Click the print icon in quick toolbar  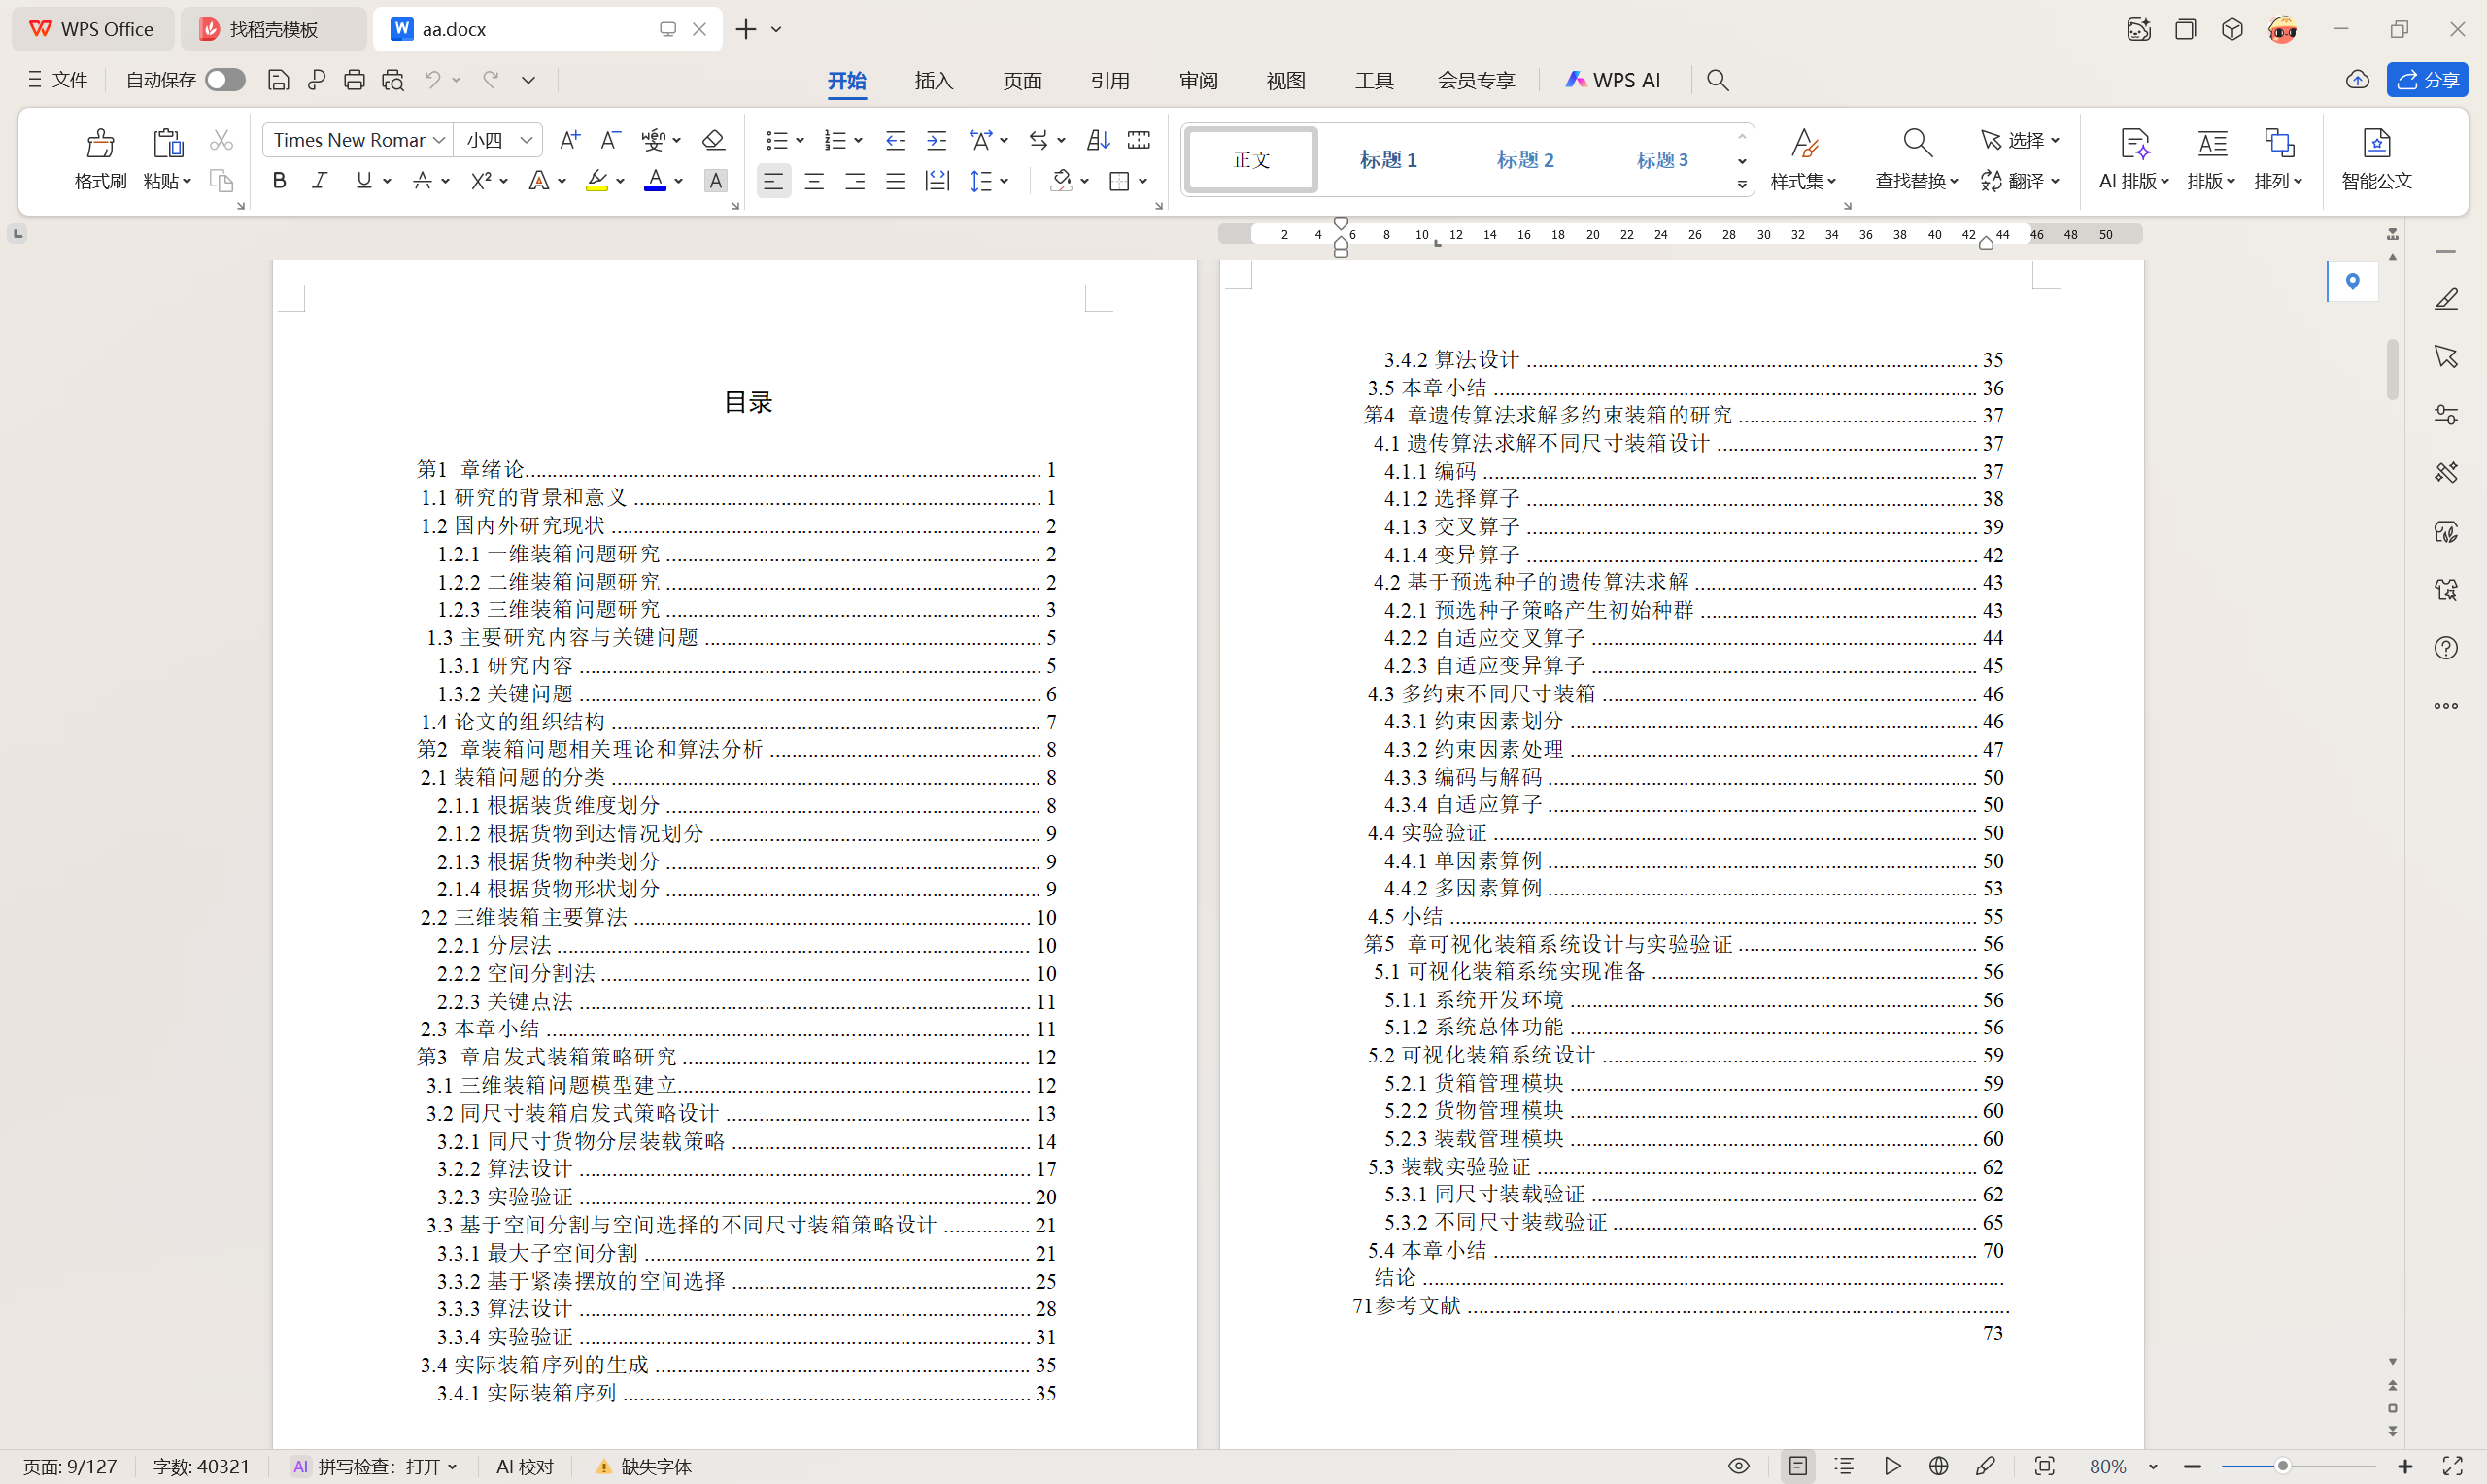point(354,80)
